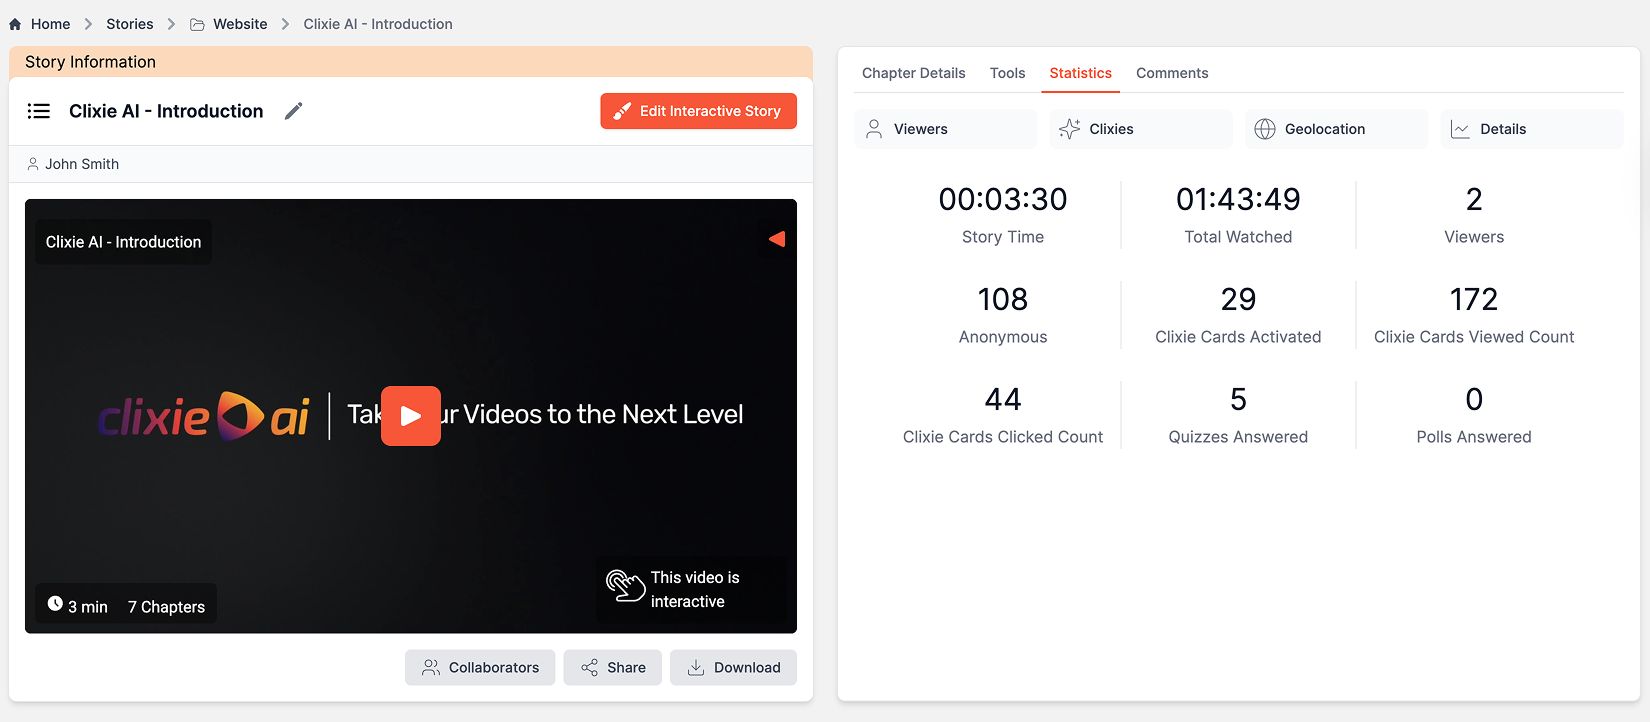Click Clixie Cards Clicked Count 44

coord(1003,400)
